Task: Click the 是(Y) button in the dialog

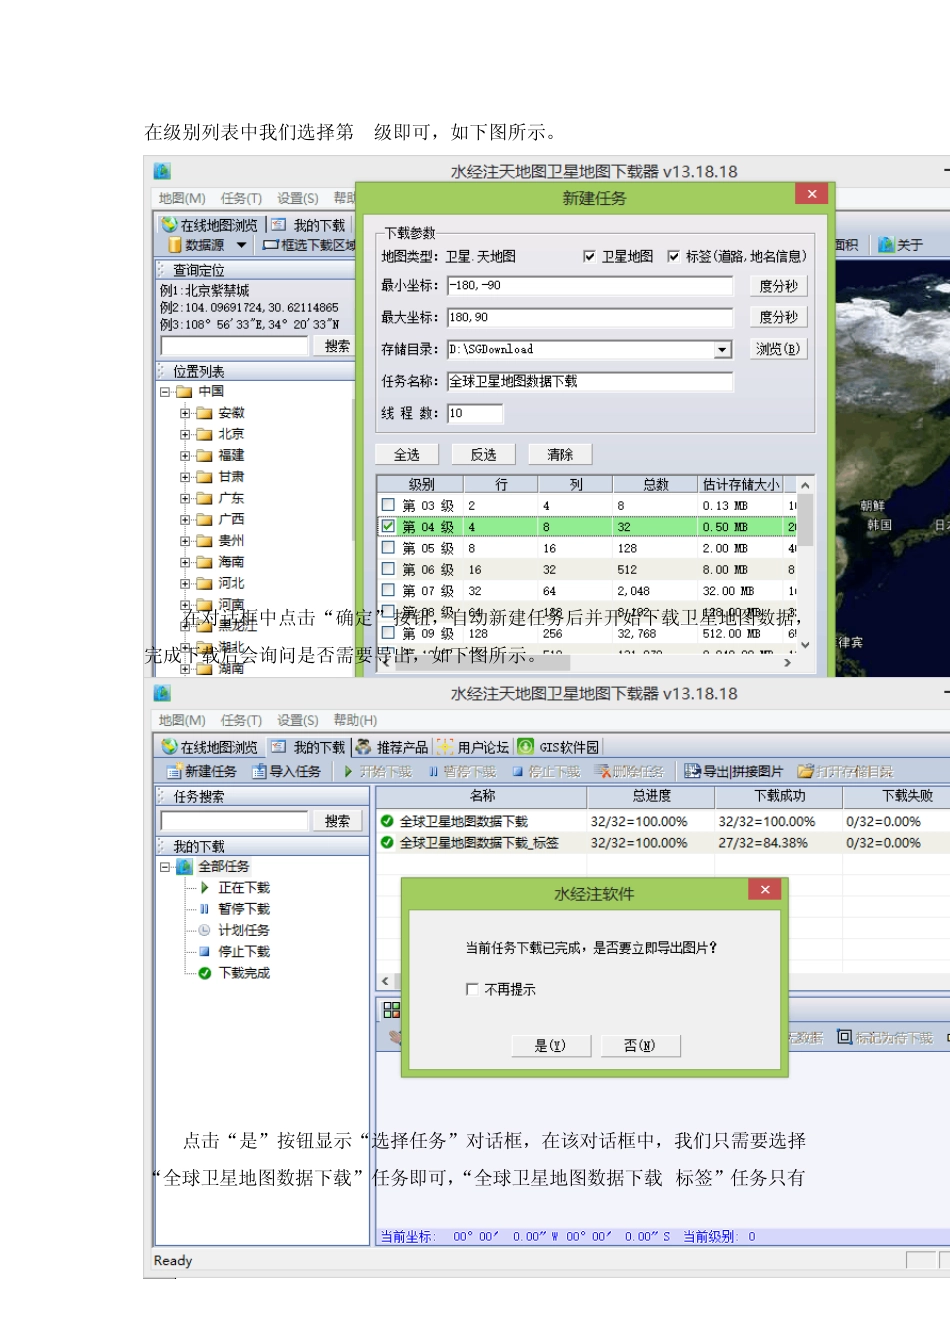Action: pos(550,1046)
